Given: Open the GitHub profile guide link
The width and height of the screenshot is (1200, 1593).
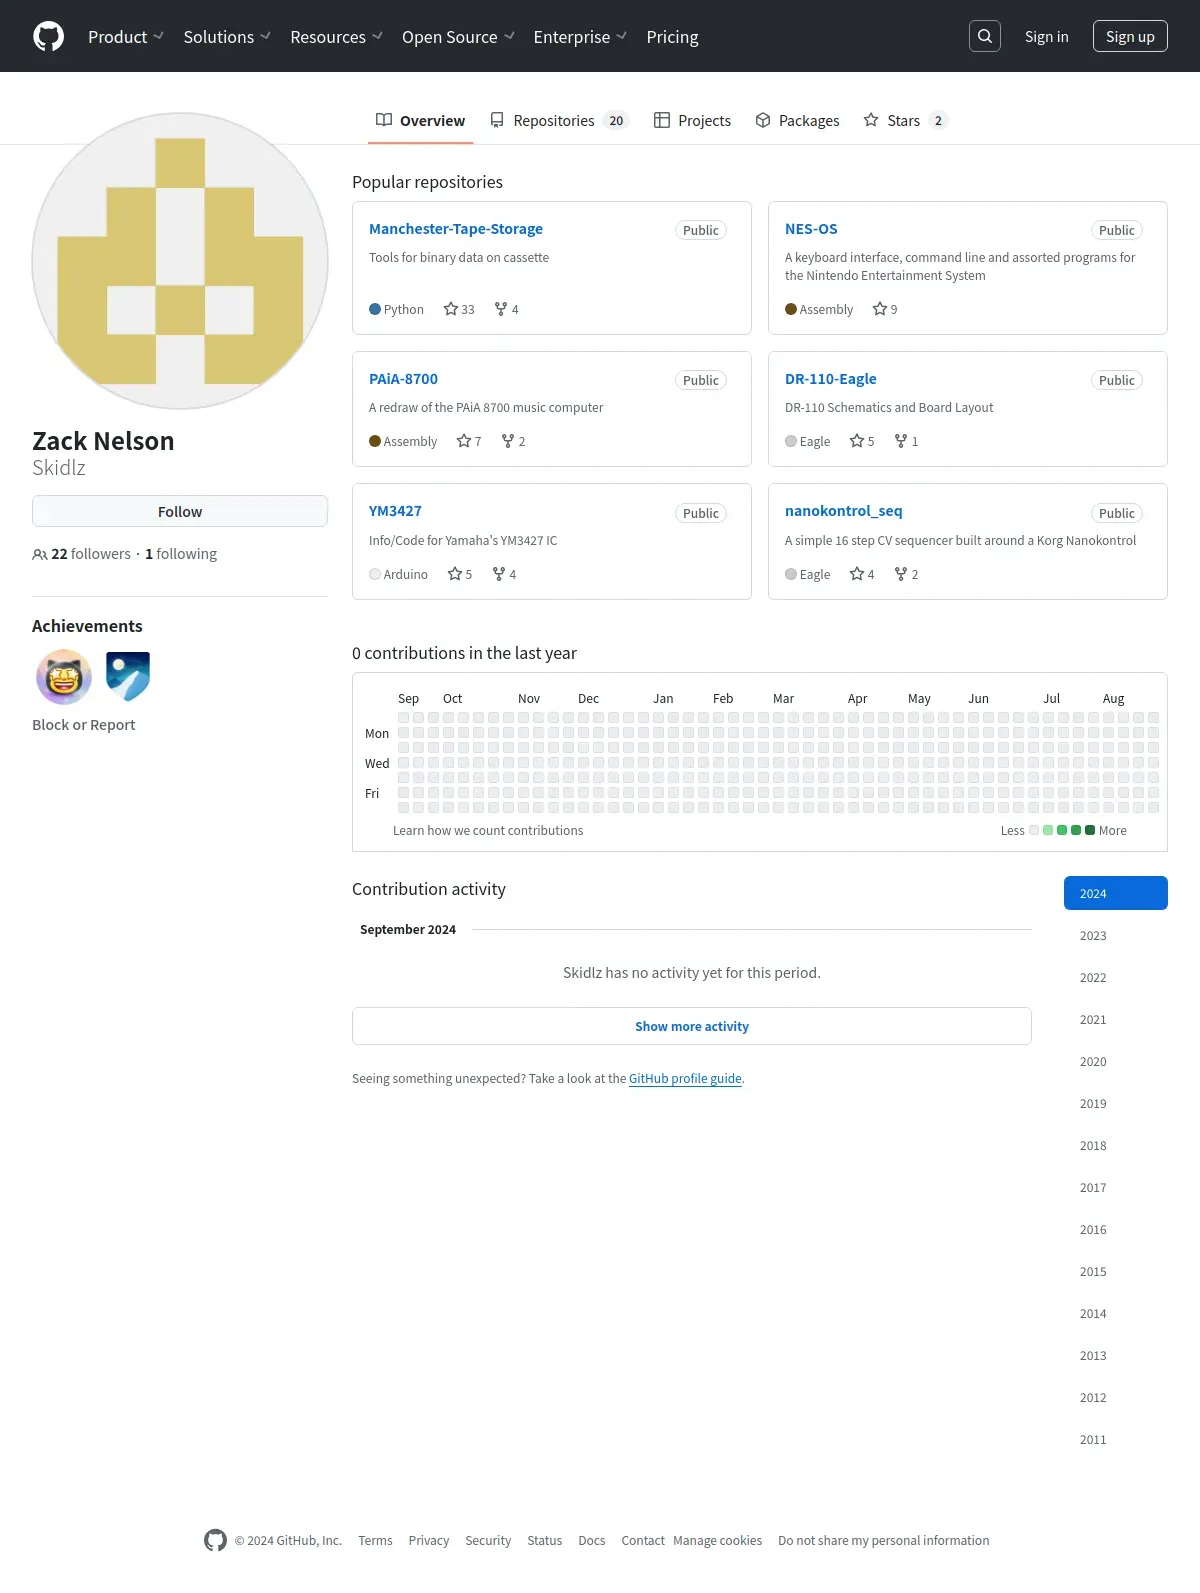Looking at the screenshot, I should click(685, 1078).
